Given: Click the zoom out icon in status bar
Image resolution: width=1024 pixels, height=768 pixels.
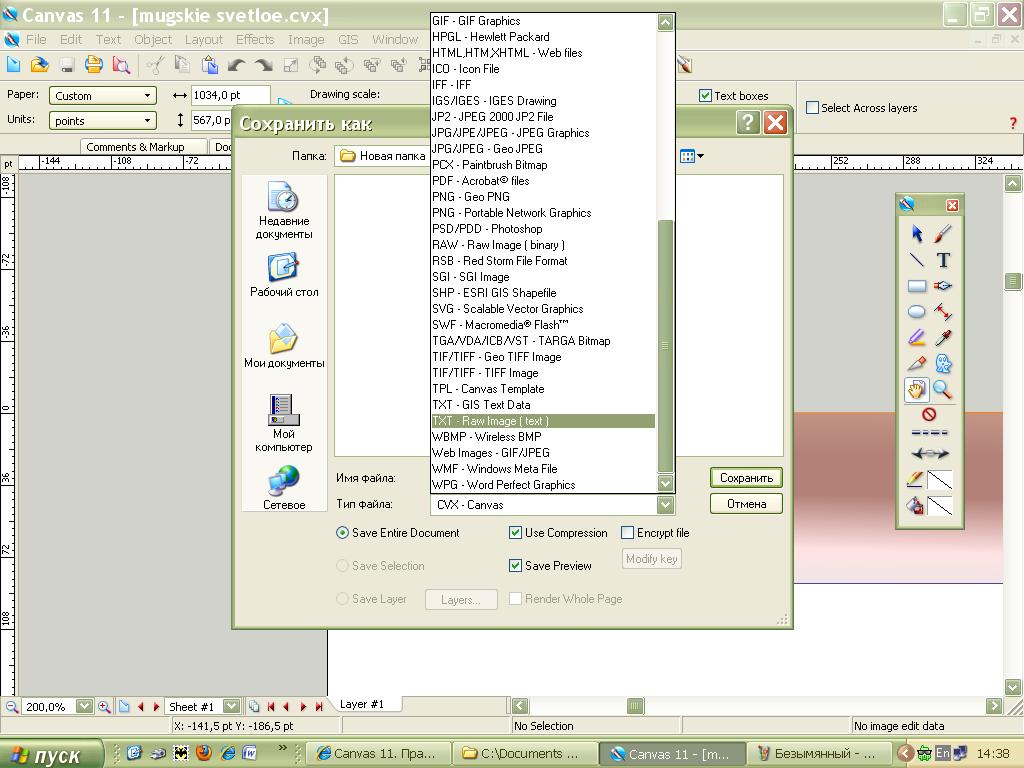Looking at the screenshot, I should (11, 706).
